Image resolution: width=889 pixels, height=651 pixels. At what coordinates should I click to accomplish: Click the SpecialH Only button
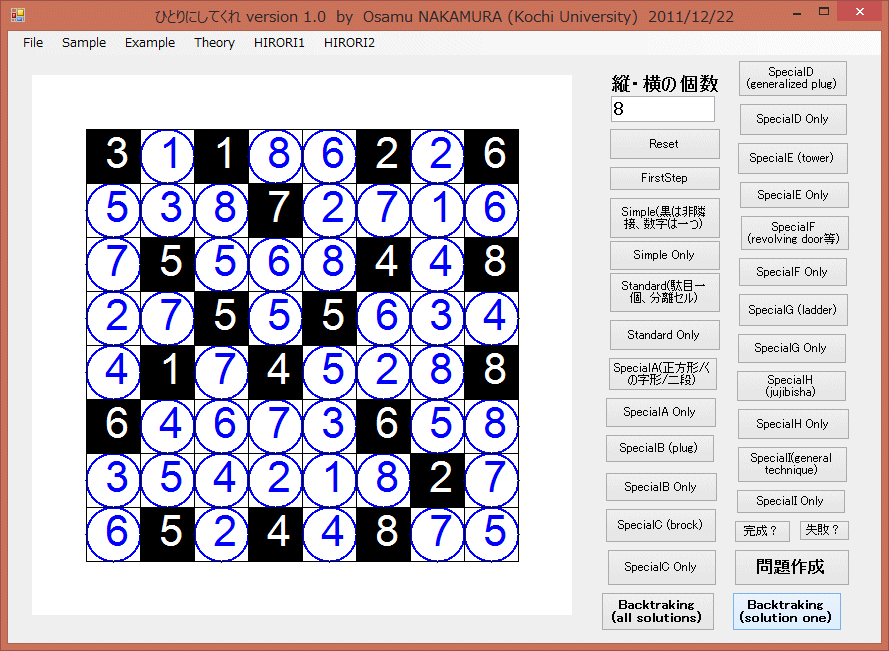pos(793,424)
